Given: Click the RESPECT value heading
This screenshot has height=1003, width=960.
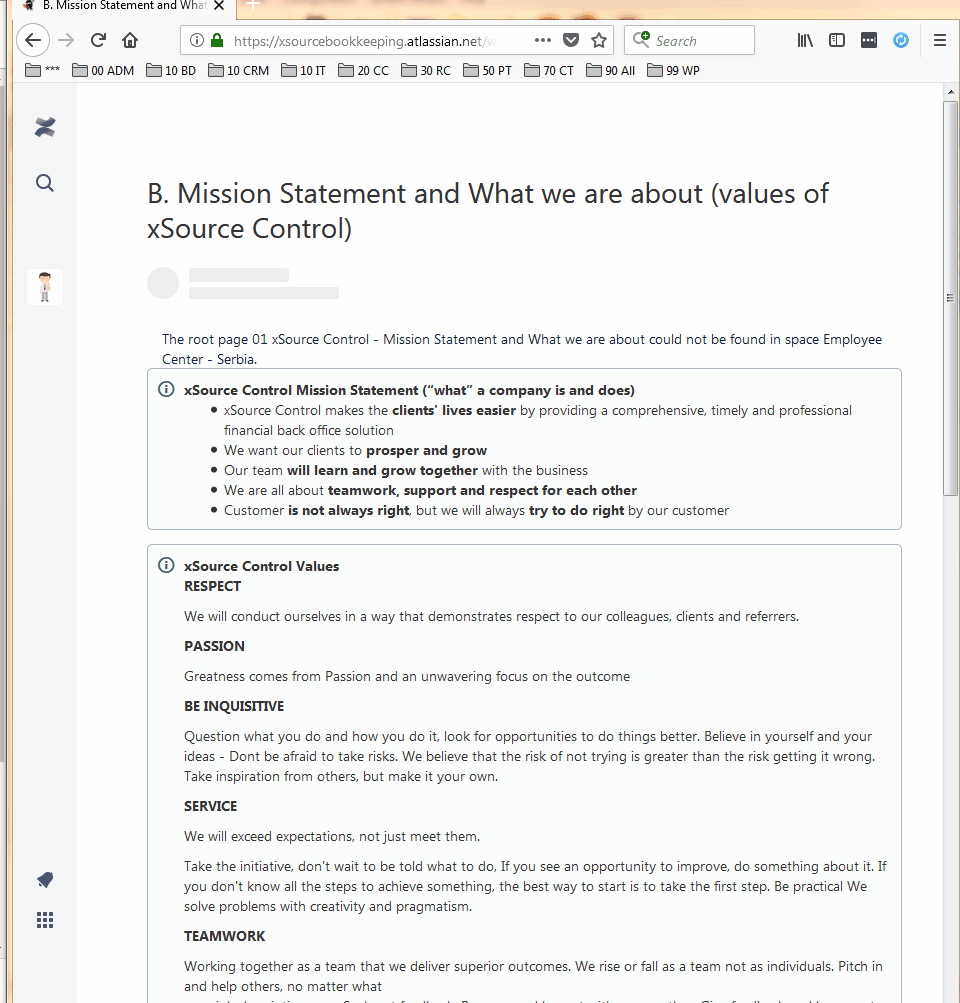Looking at the screenshot, I should pos(212,586).
